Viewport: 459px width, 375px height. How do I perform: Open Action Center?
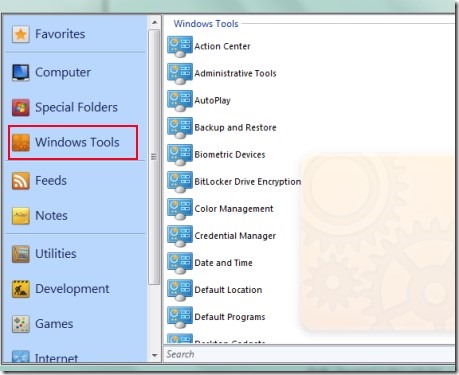point(222,46)
